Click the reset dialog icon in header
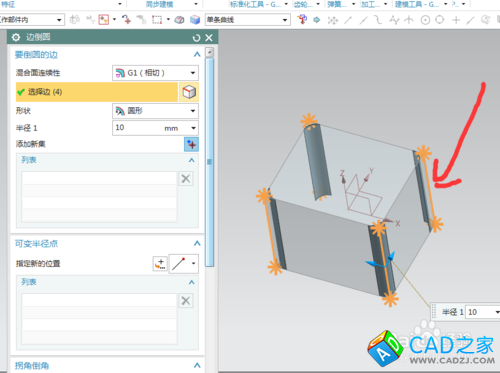This screenshot has height=373, width=500. click(x=196, y=38)
